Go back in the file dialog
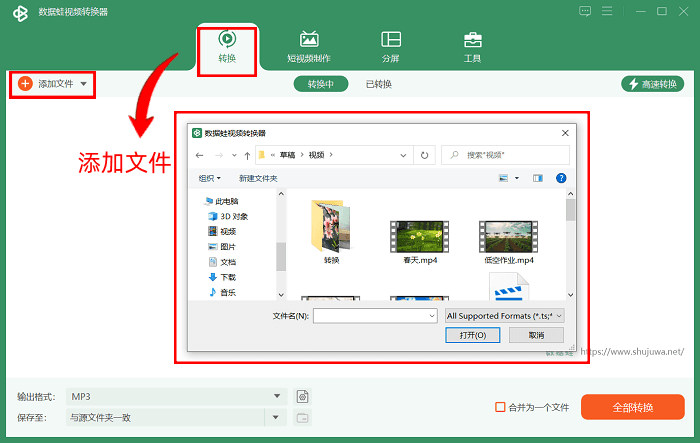The width and height of the screenshot is (700, 443). click(x=200, y=155)
